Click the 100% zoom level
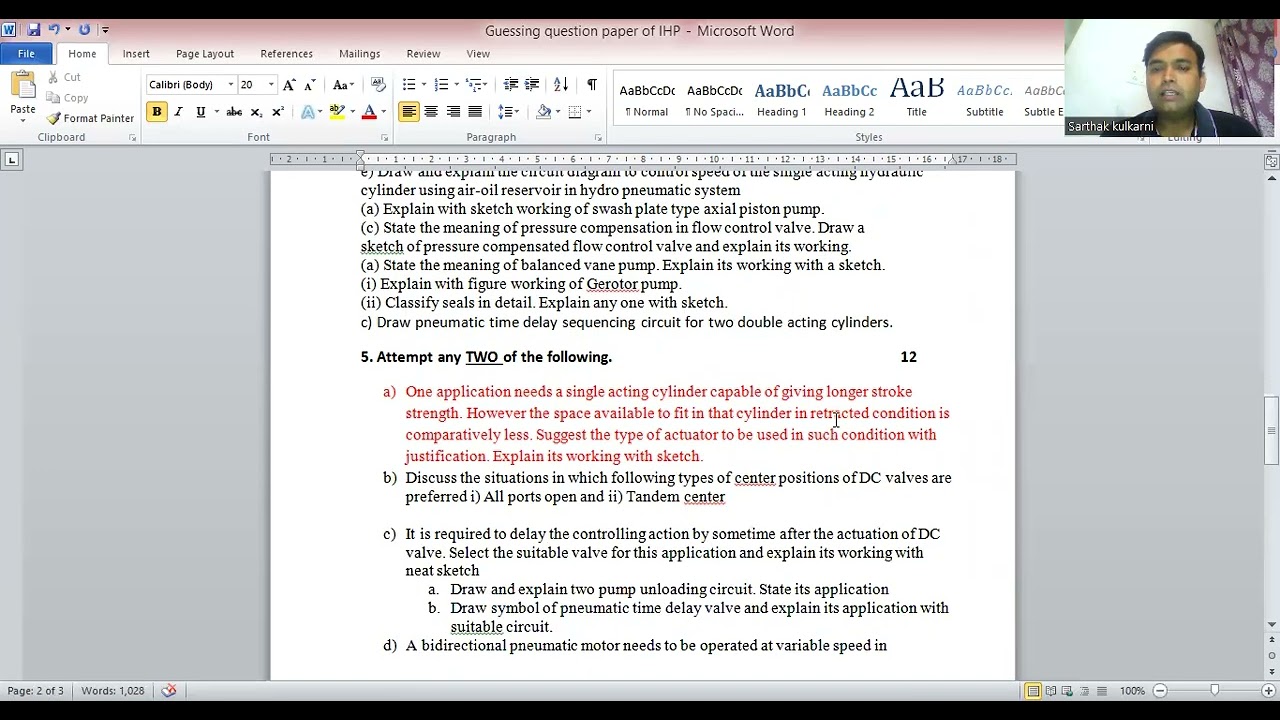 point(1132,691)
